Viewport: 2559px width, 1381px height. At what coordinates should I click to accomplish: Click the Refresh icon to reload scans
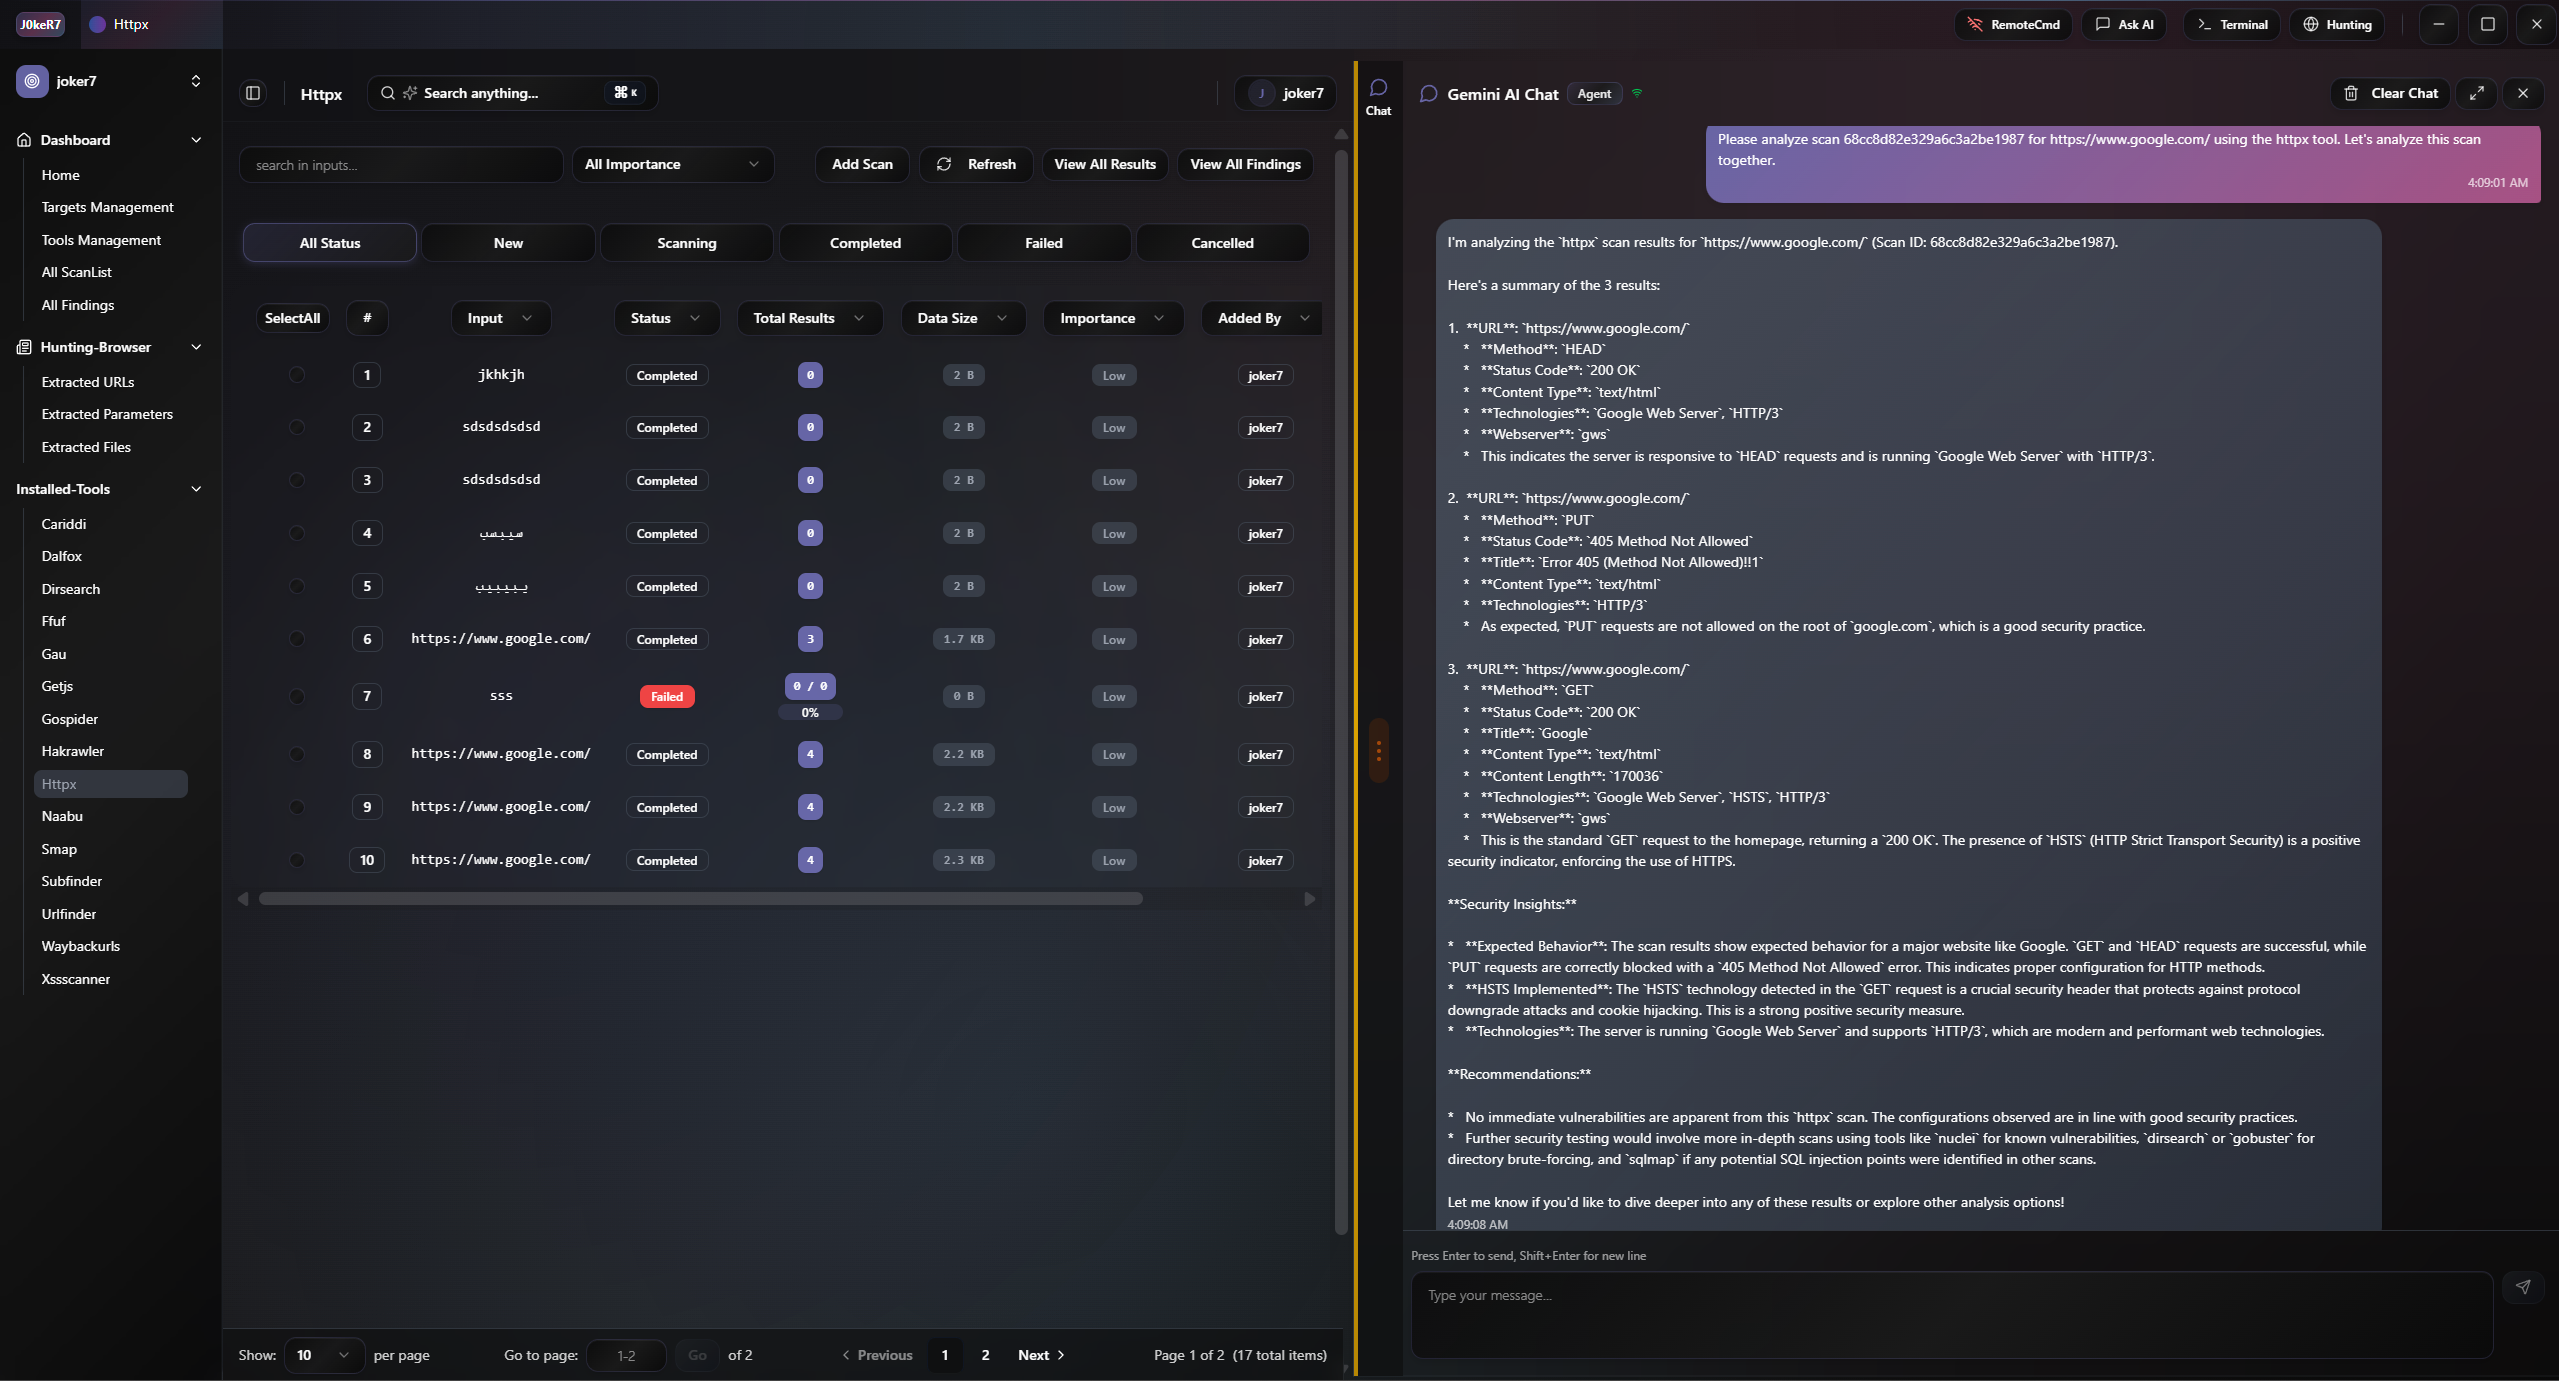(942, 164)
